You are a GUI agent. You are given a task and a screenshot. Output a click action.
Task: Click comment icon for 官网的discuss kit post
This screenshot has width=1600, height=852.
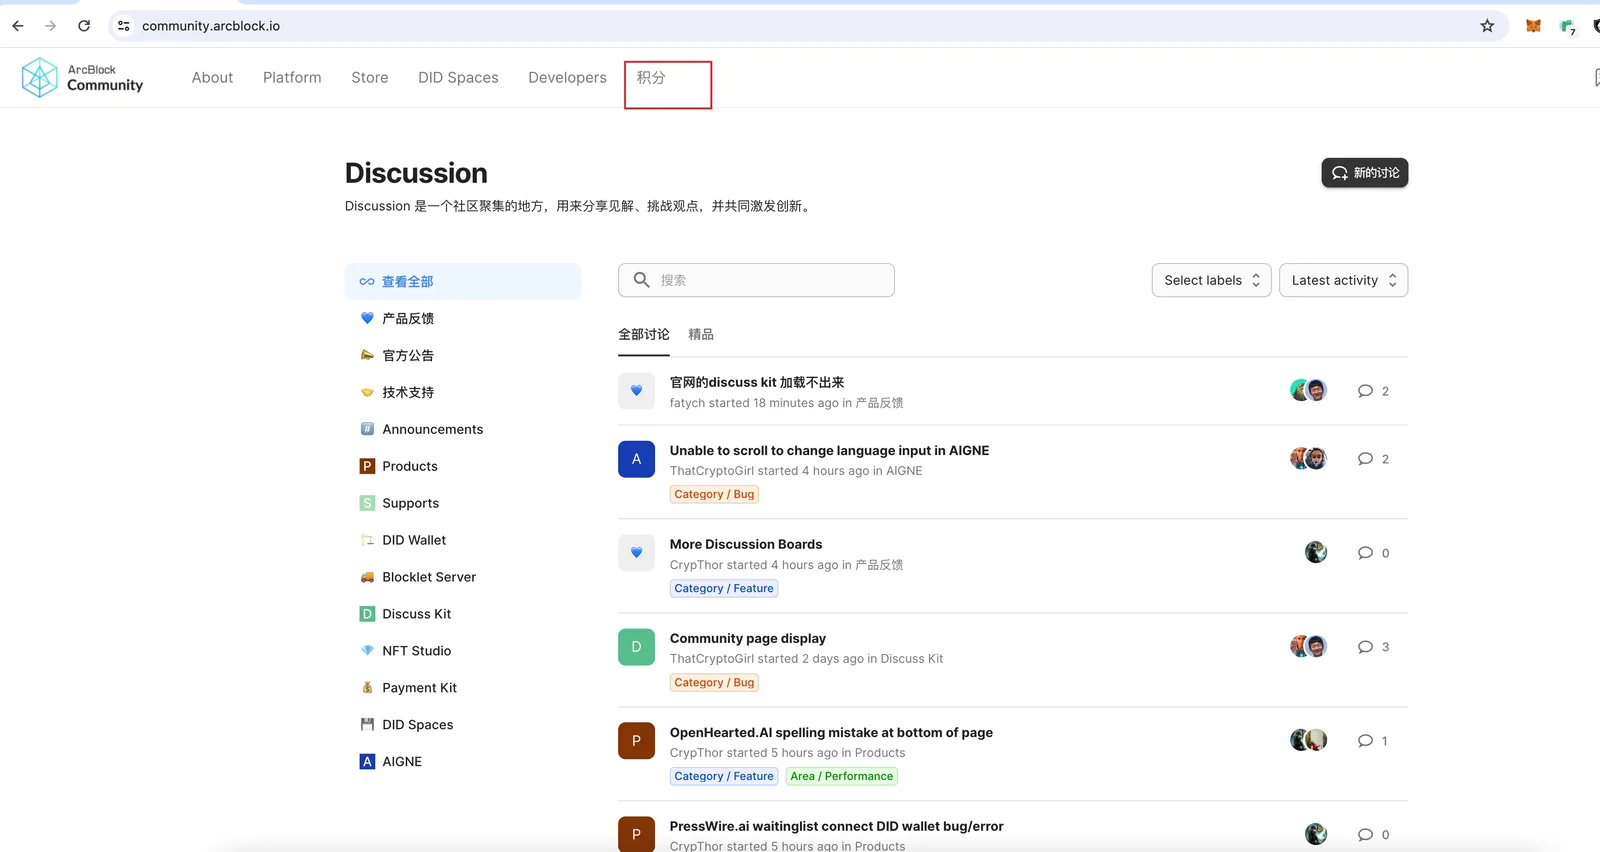1365,391
